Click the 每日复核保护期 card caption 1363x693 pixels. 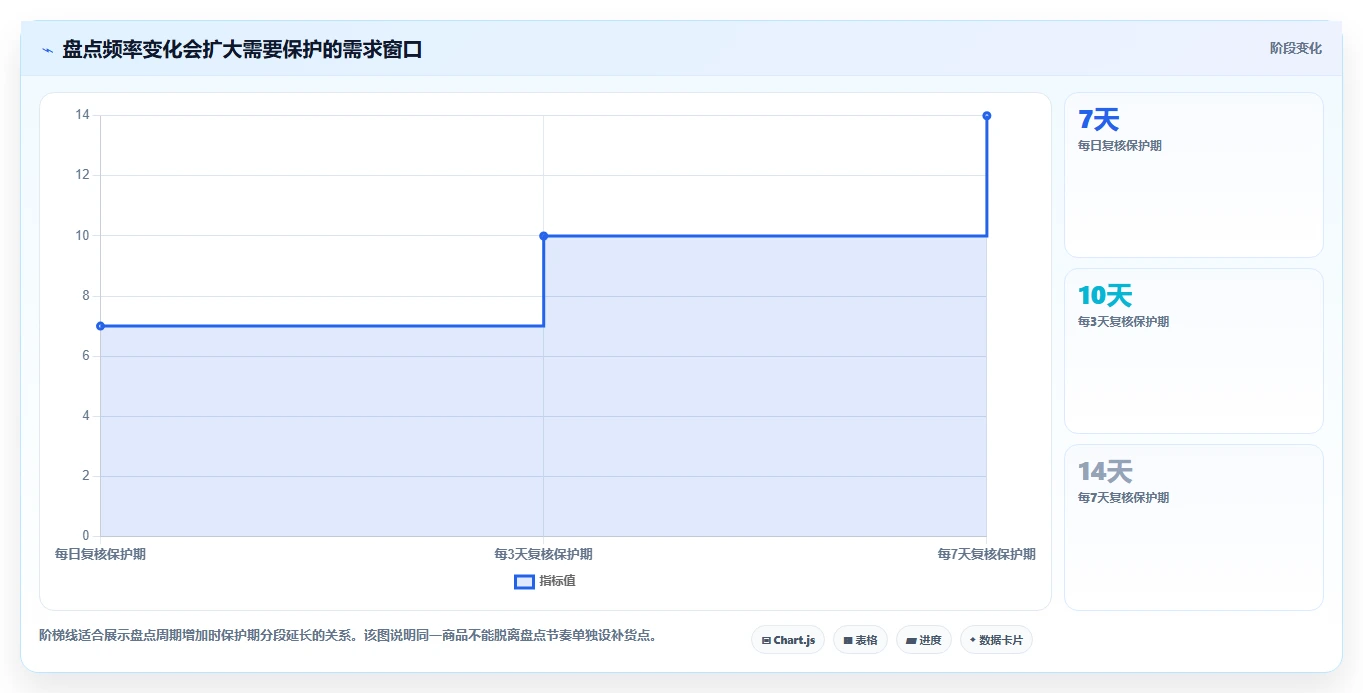(1120, 146)
